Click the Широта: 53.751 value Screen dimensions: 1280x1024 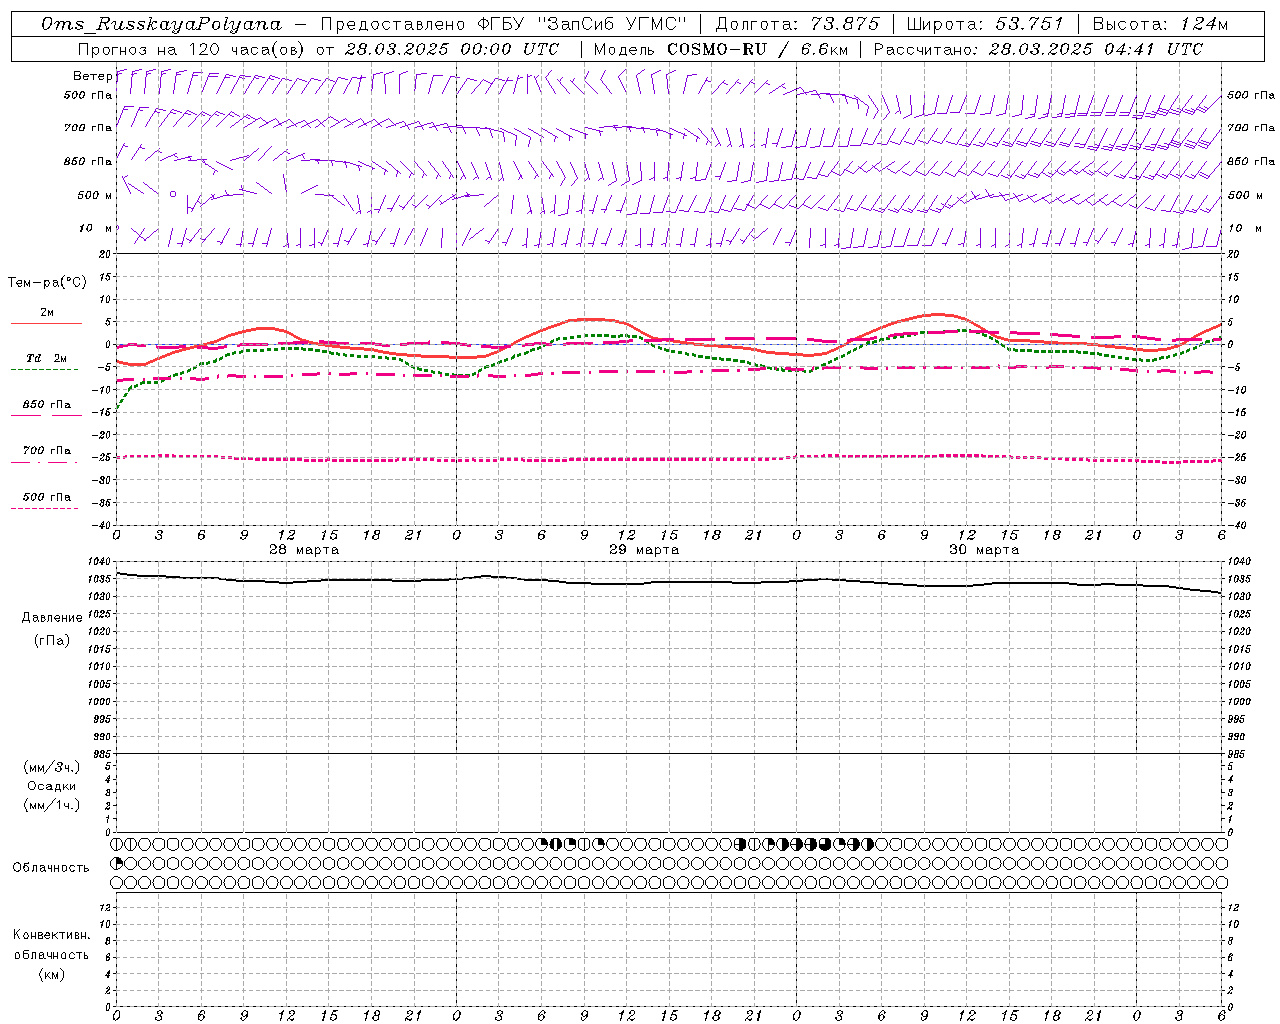coord(985,24)
